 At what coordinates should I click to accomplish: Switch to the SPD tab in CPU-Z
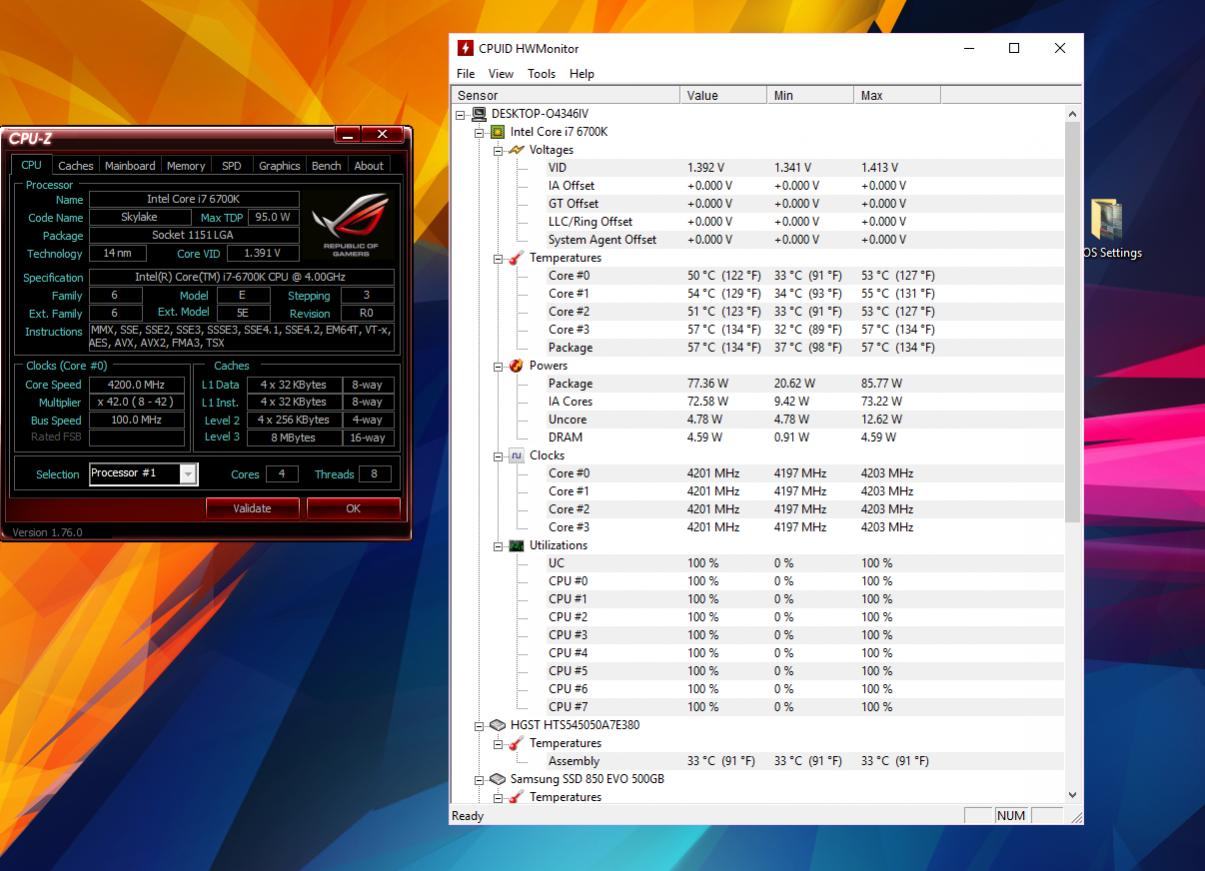click(x=231, y=166)
